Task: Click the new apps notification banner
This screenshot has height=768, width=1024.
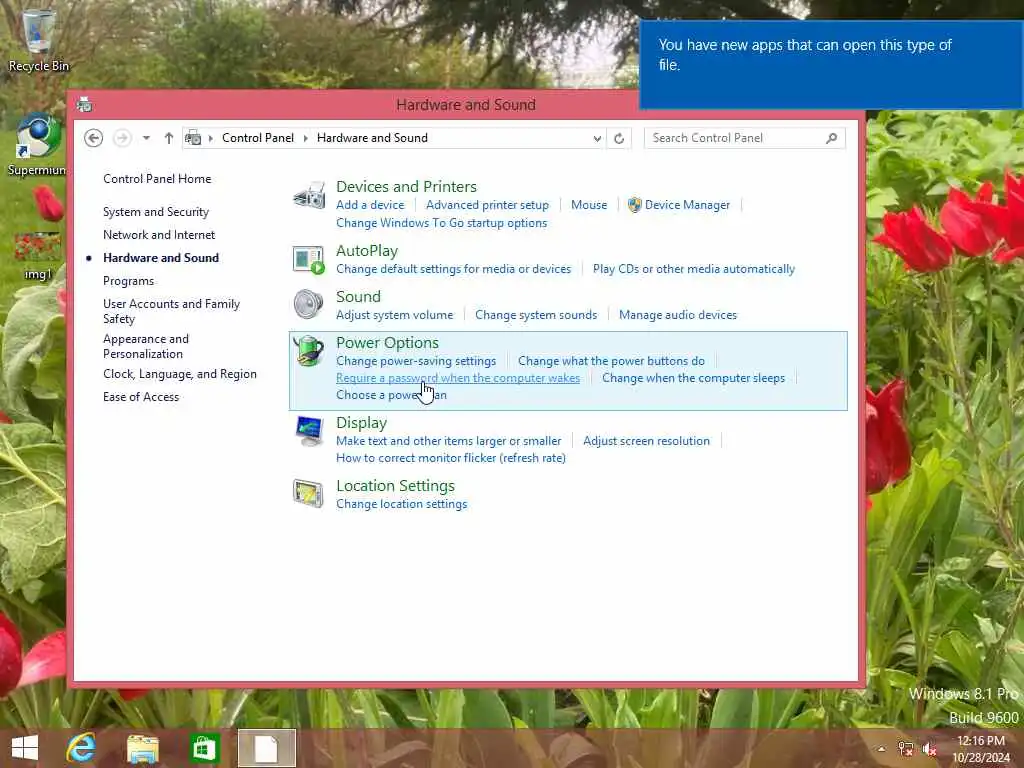Action: (831, 65)
